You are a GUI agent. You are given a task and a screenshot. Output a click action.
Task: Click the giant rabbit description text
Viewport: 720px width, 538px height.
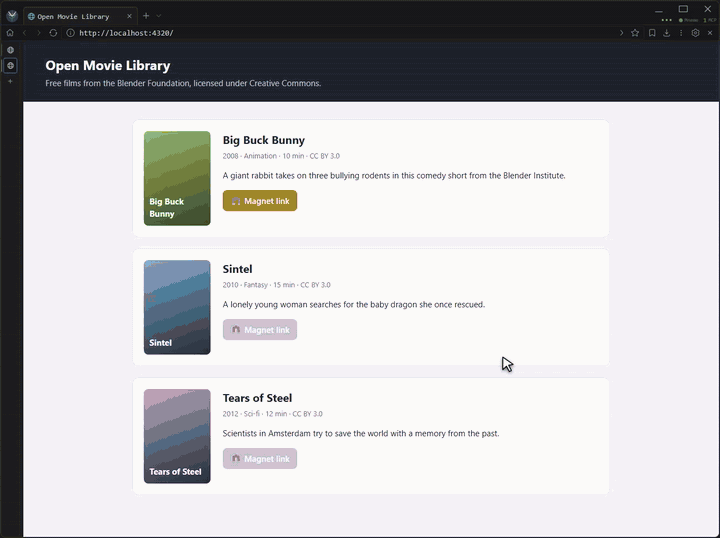point(394,175)
